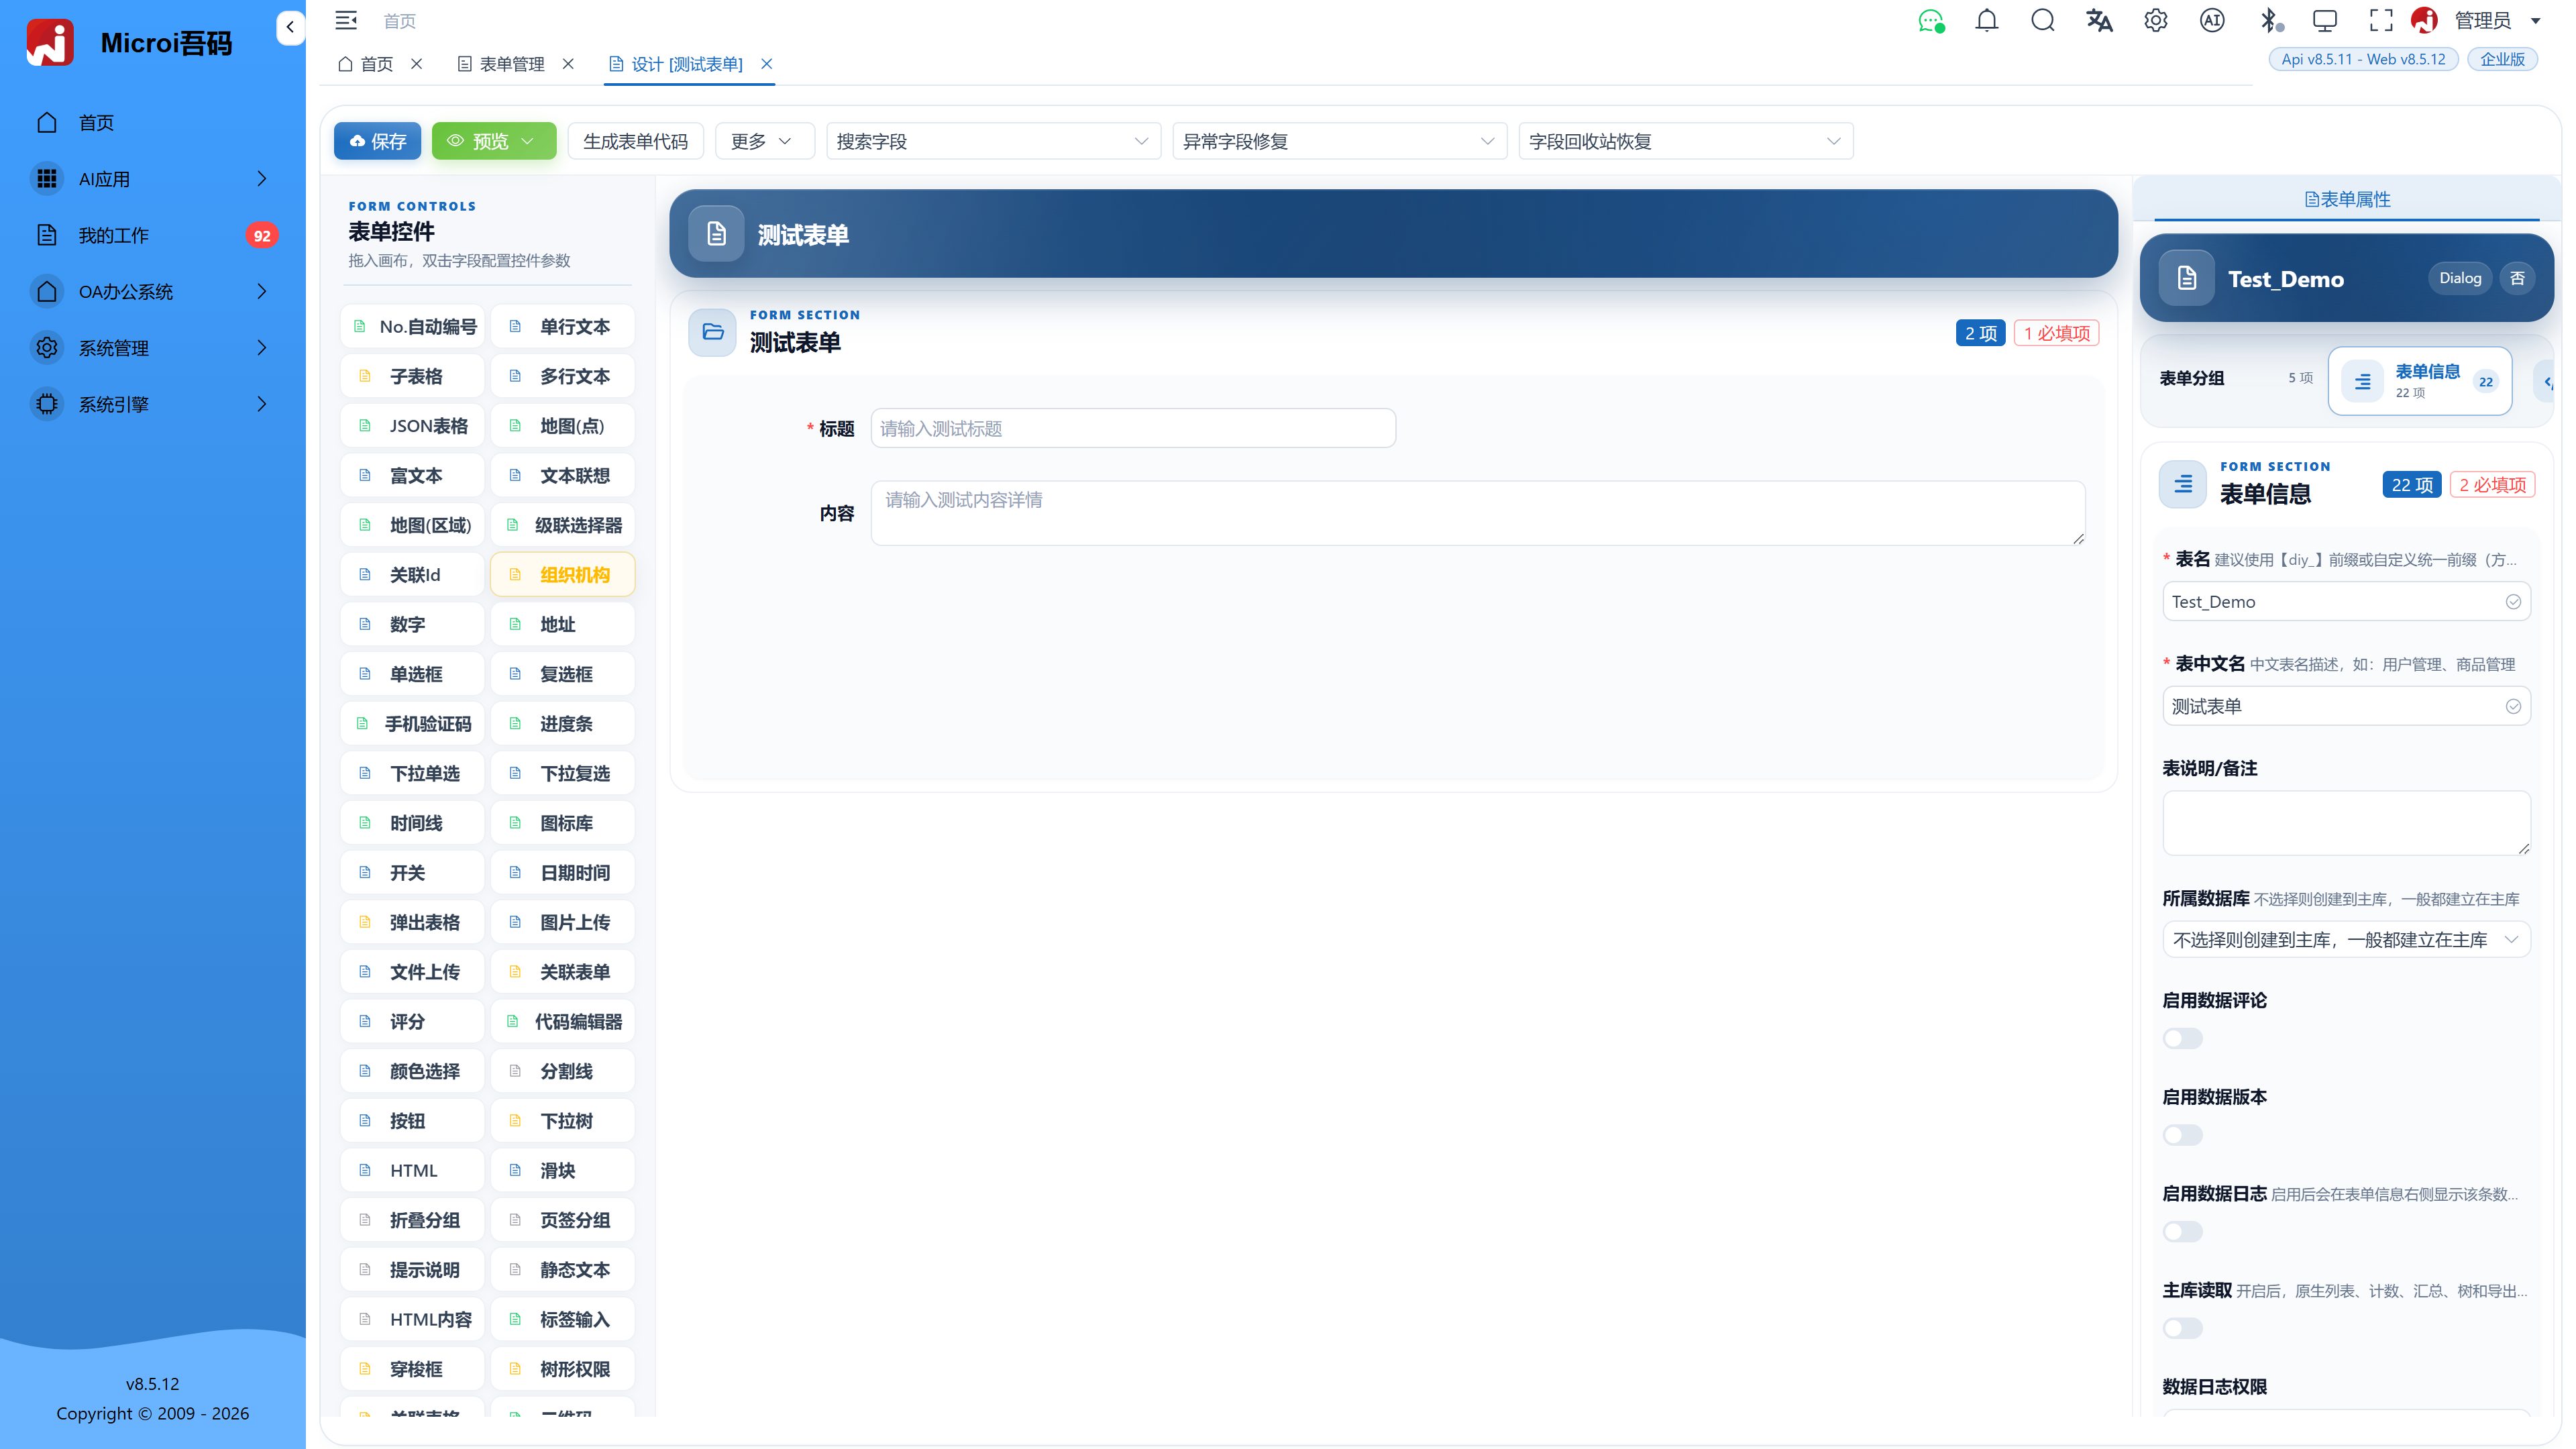Image resolution: width=2576 pixels, height=1449 pixels.
Task: Open the 所属数据库 dropdown
Action: 2346,940
